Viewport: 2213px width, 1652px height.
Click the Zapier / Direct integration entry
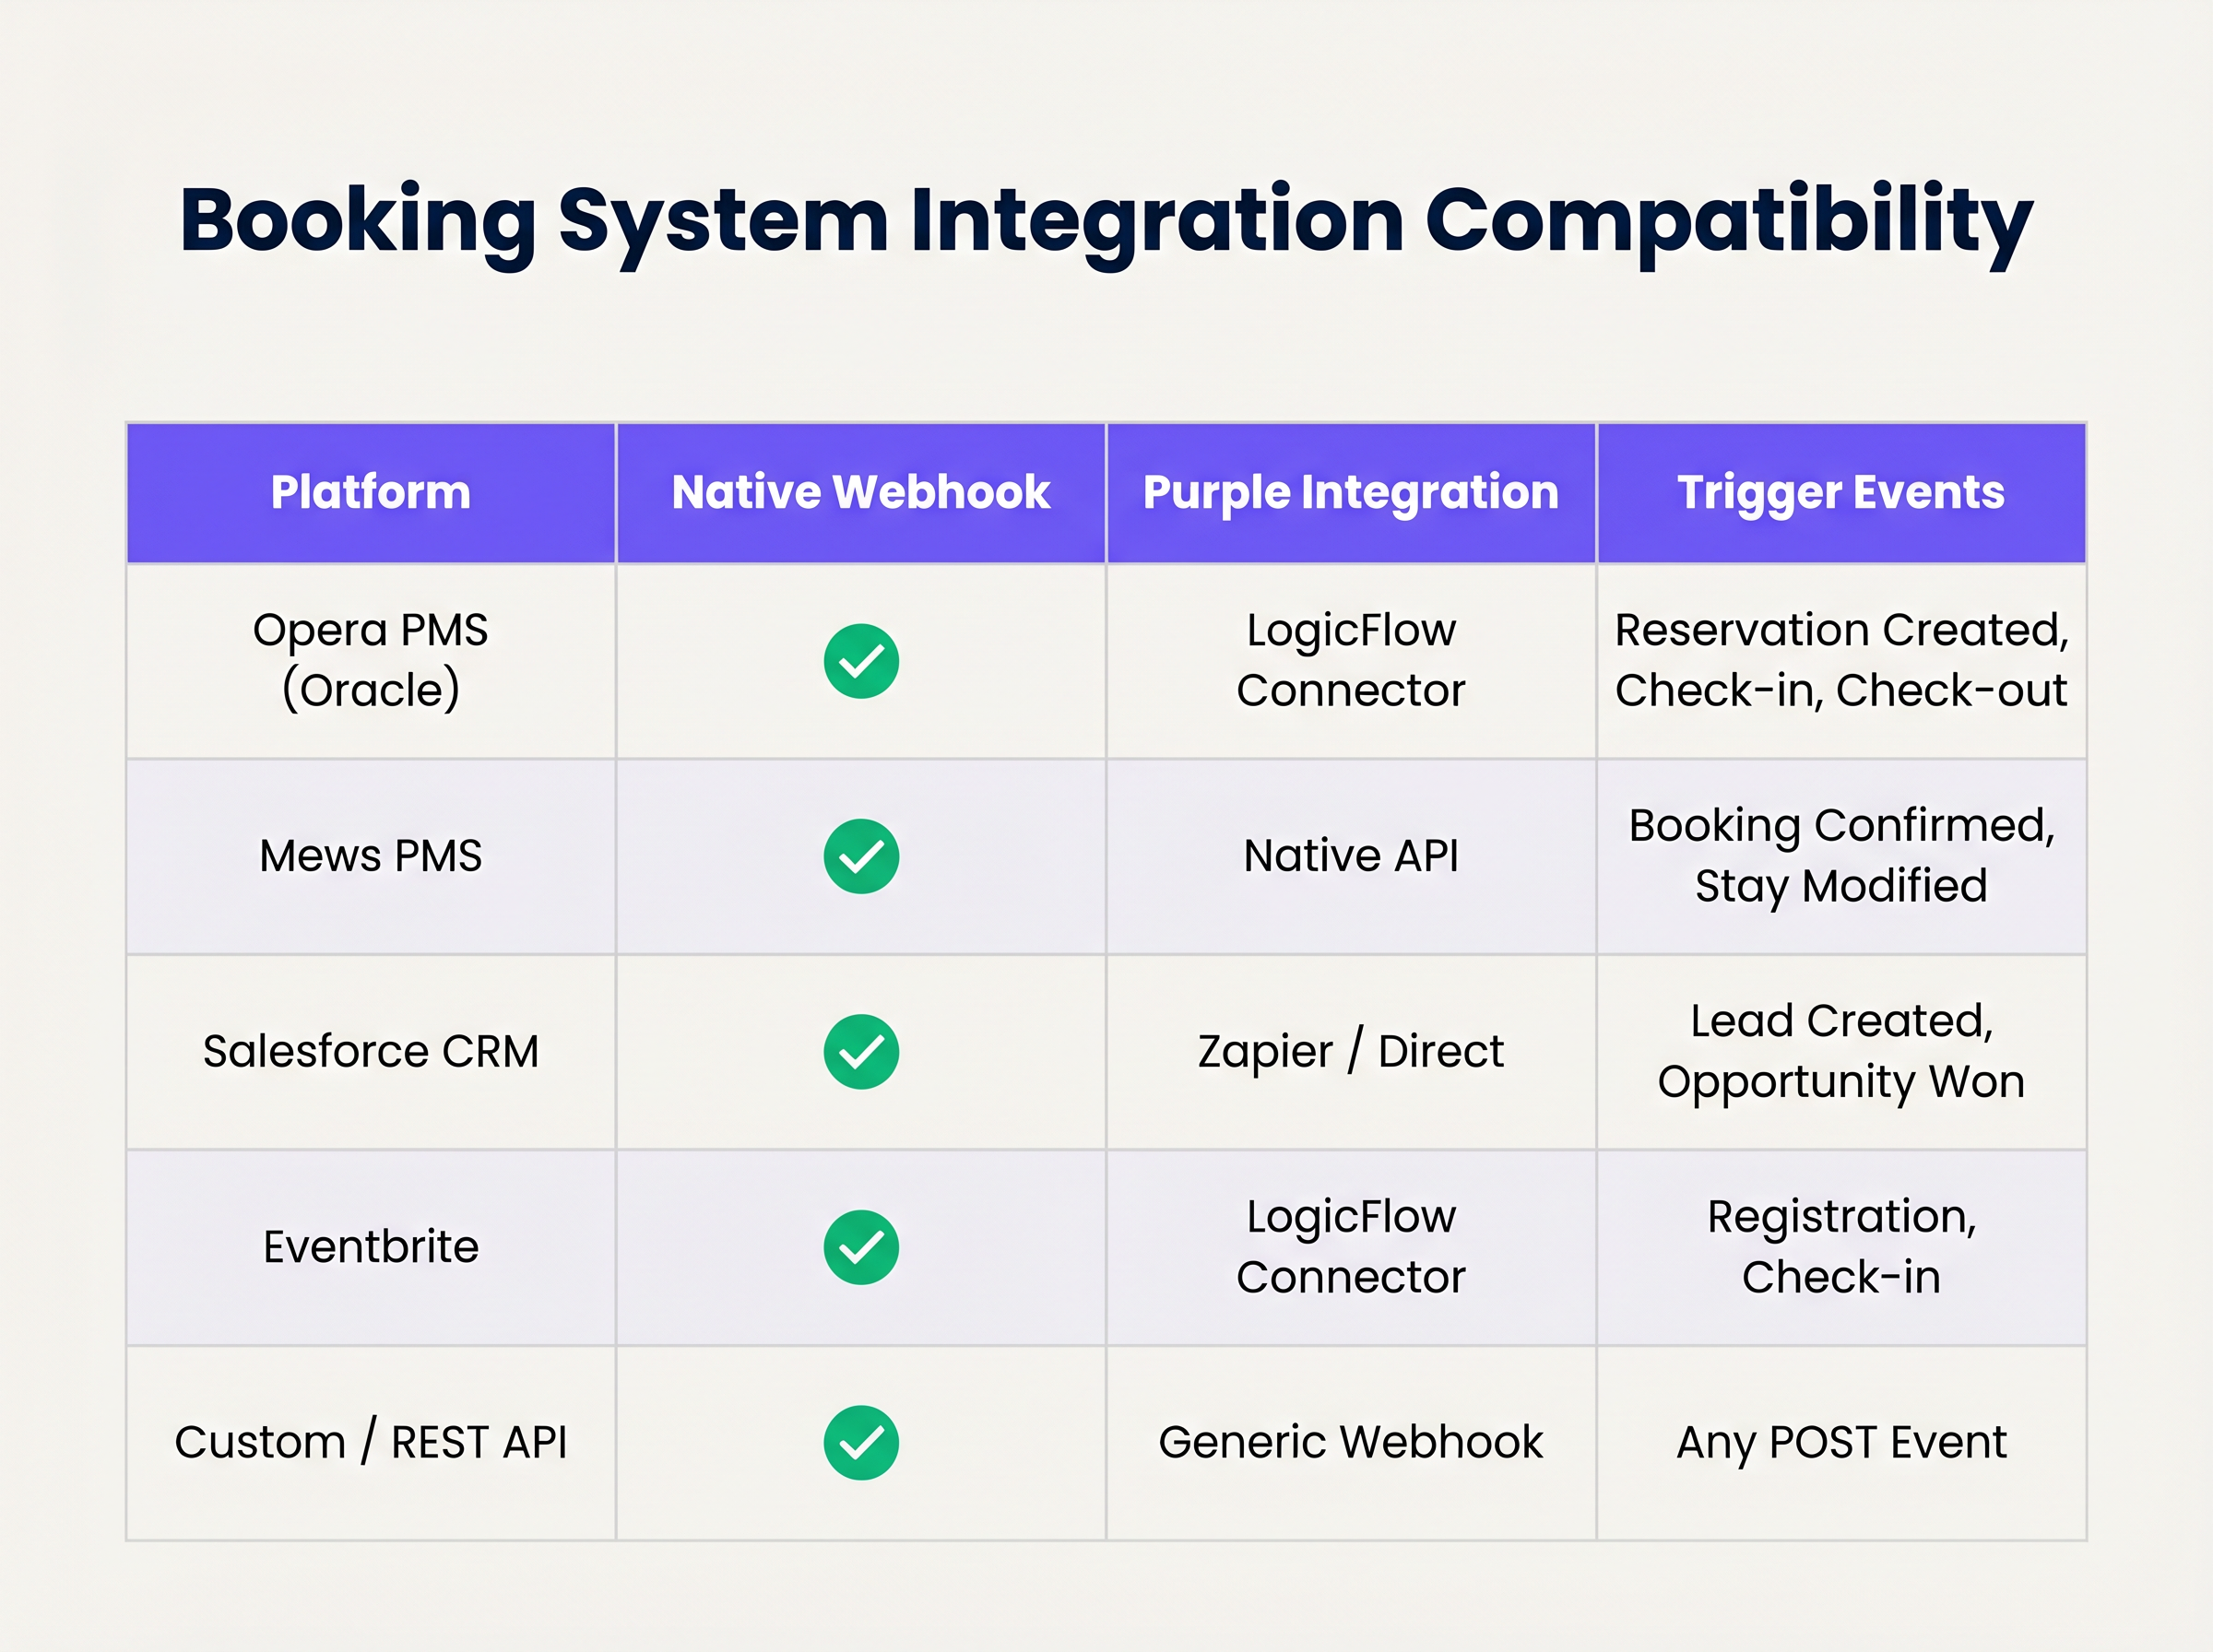(x=1350, y=1050)
